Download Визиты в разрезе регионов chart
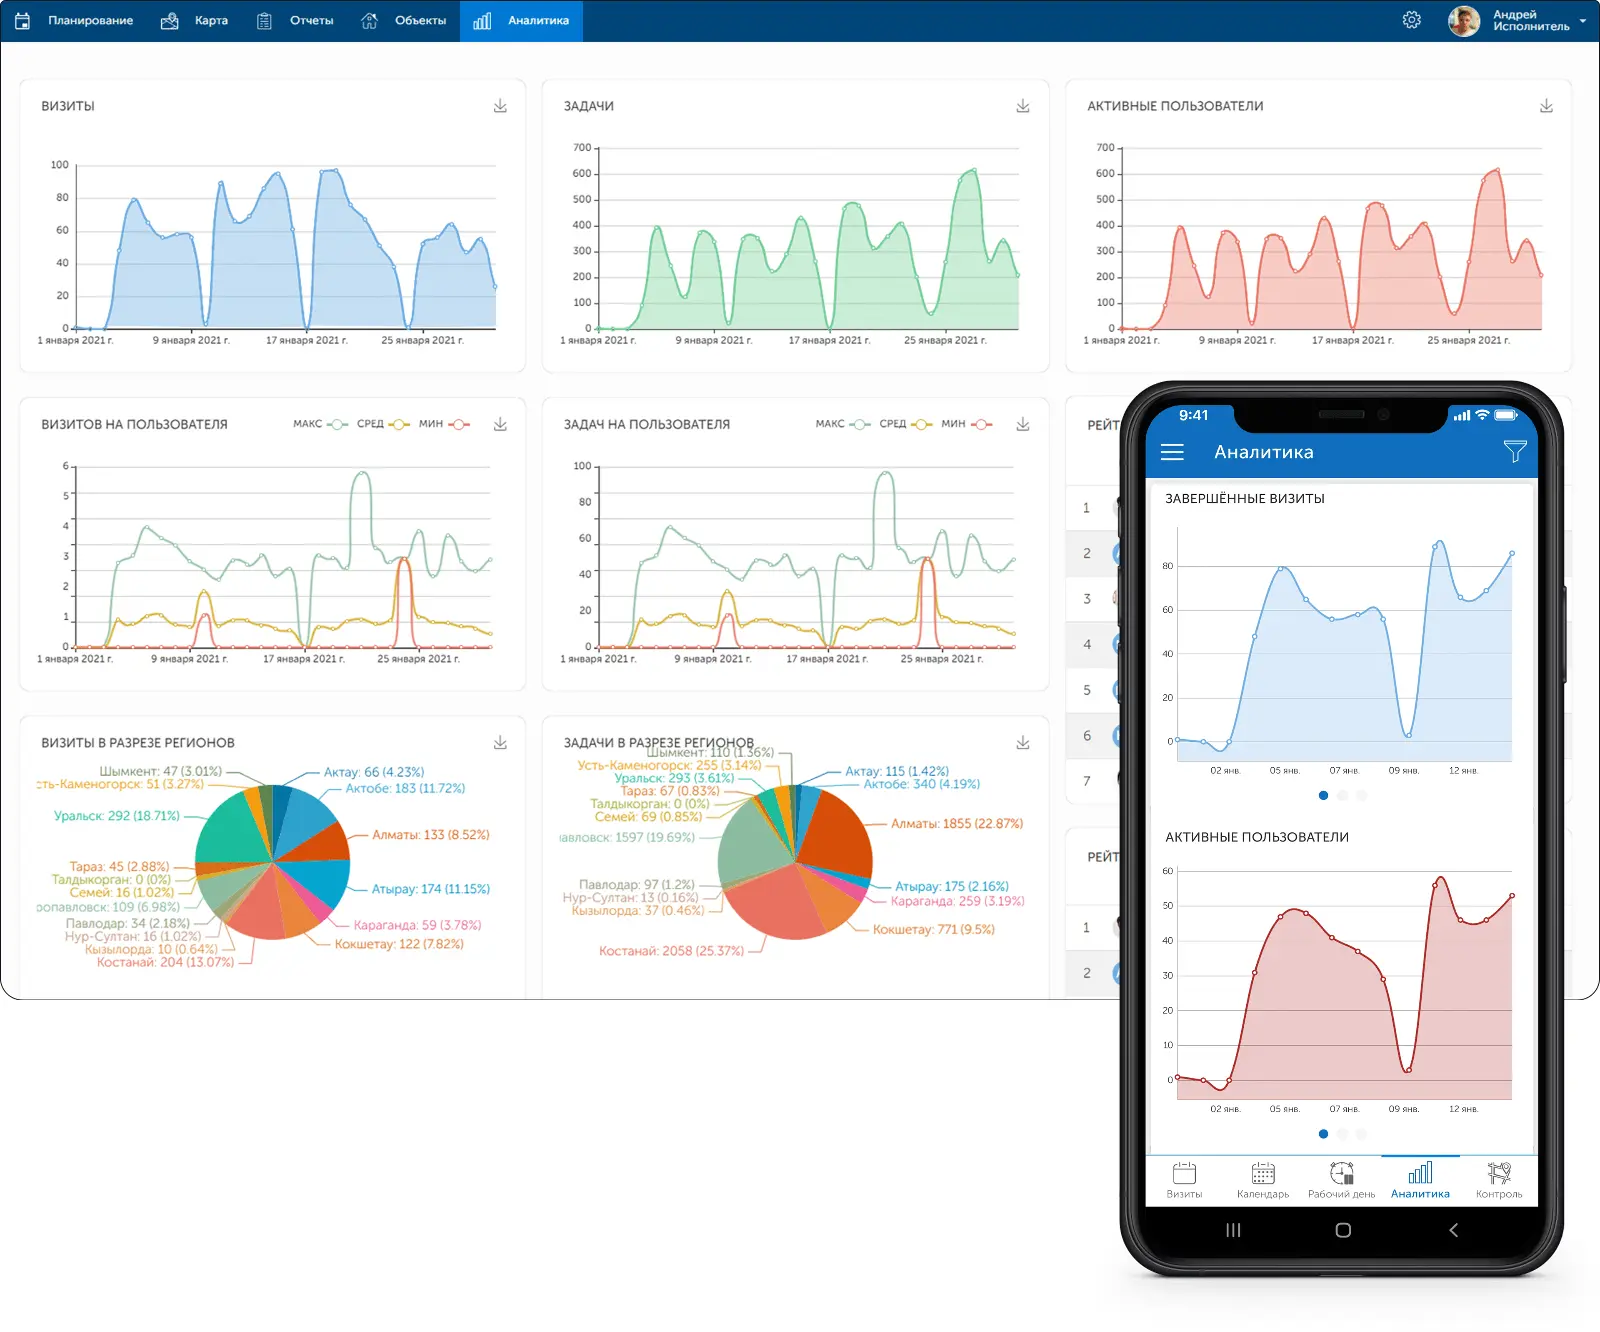Screen dimensions: 1600x1332 pyautogui.click(x=500, y=743)
